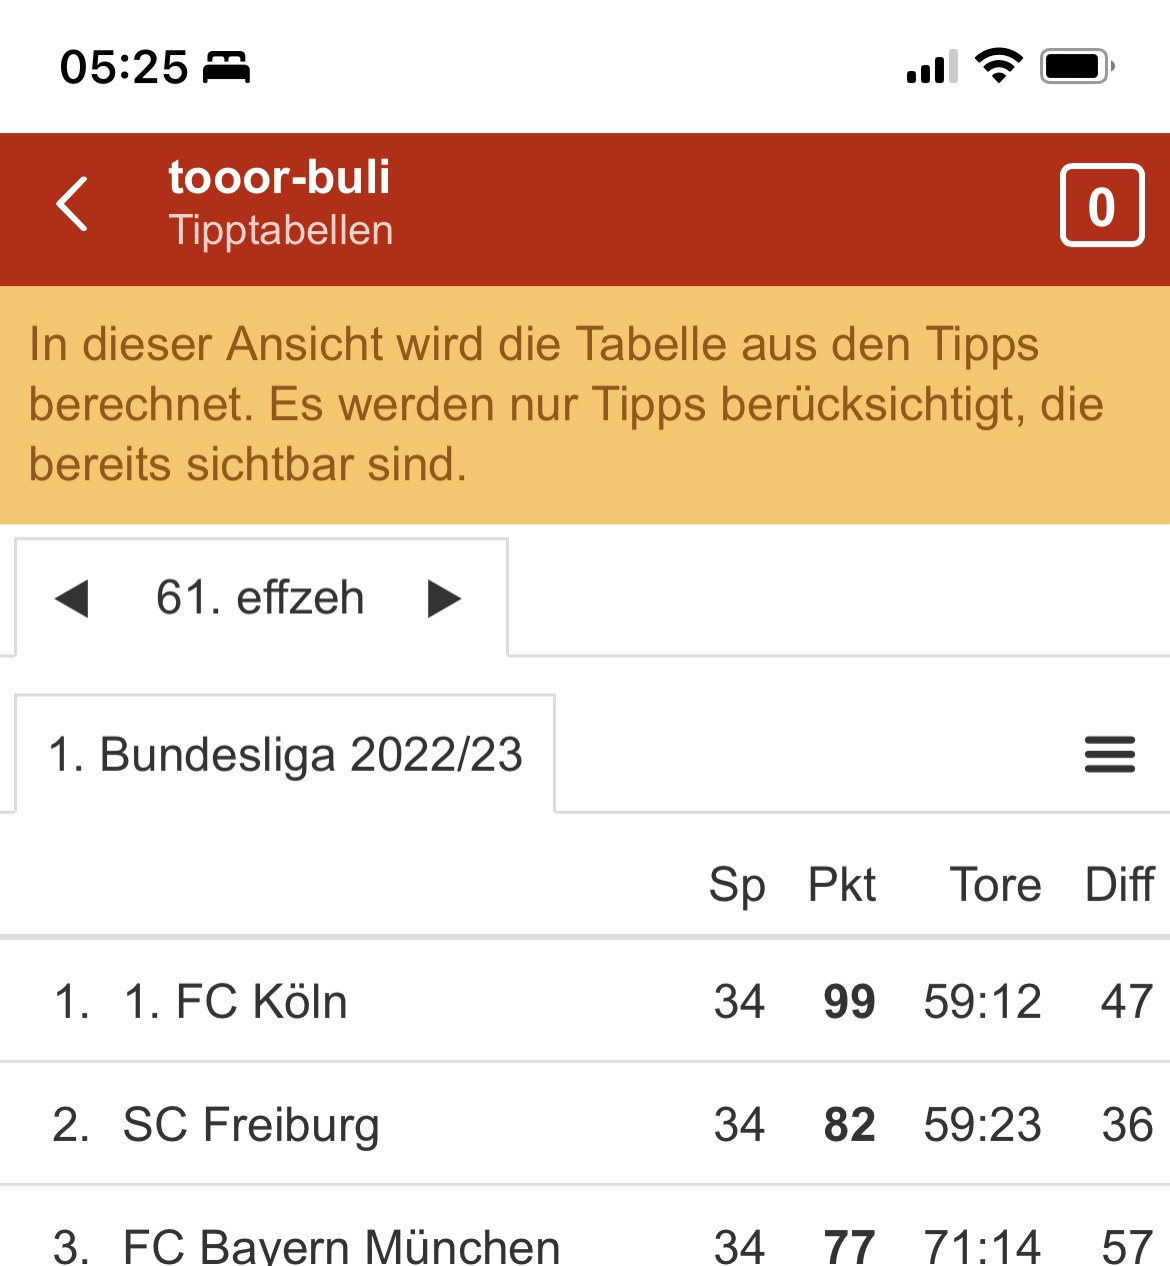Open the hamburger menu icon

click(x=1109, y=755)
